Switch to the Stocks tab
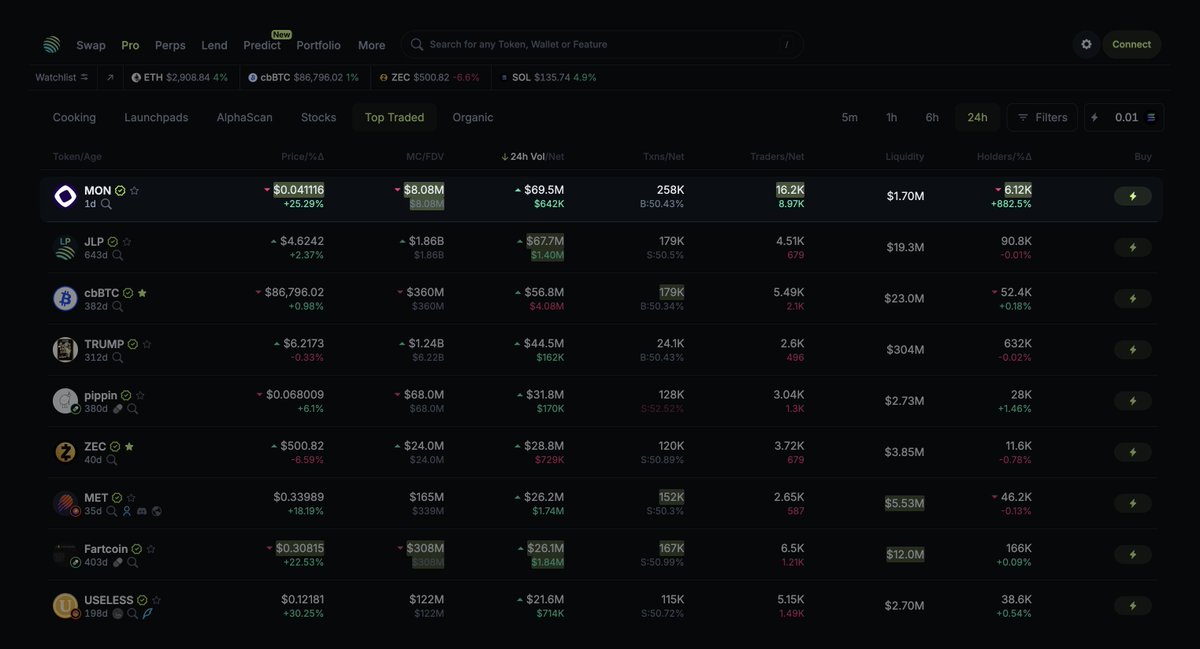This screenshot has height=649, width=1200. point(319,117)
